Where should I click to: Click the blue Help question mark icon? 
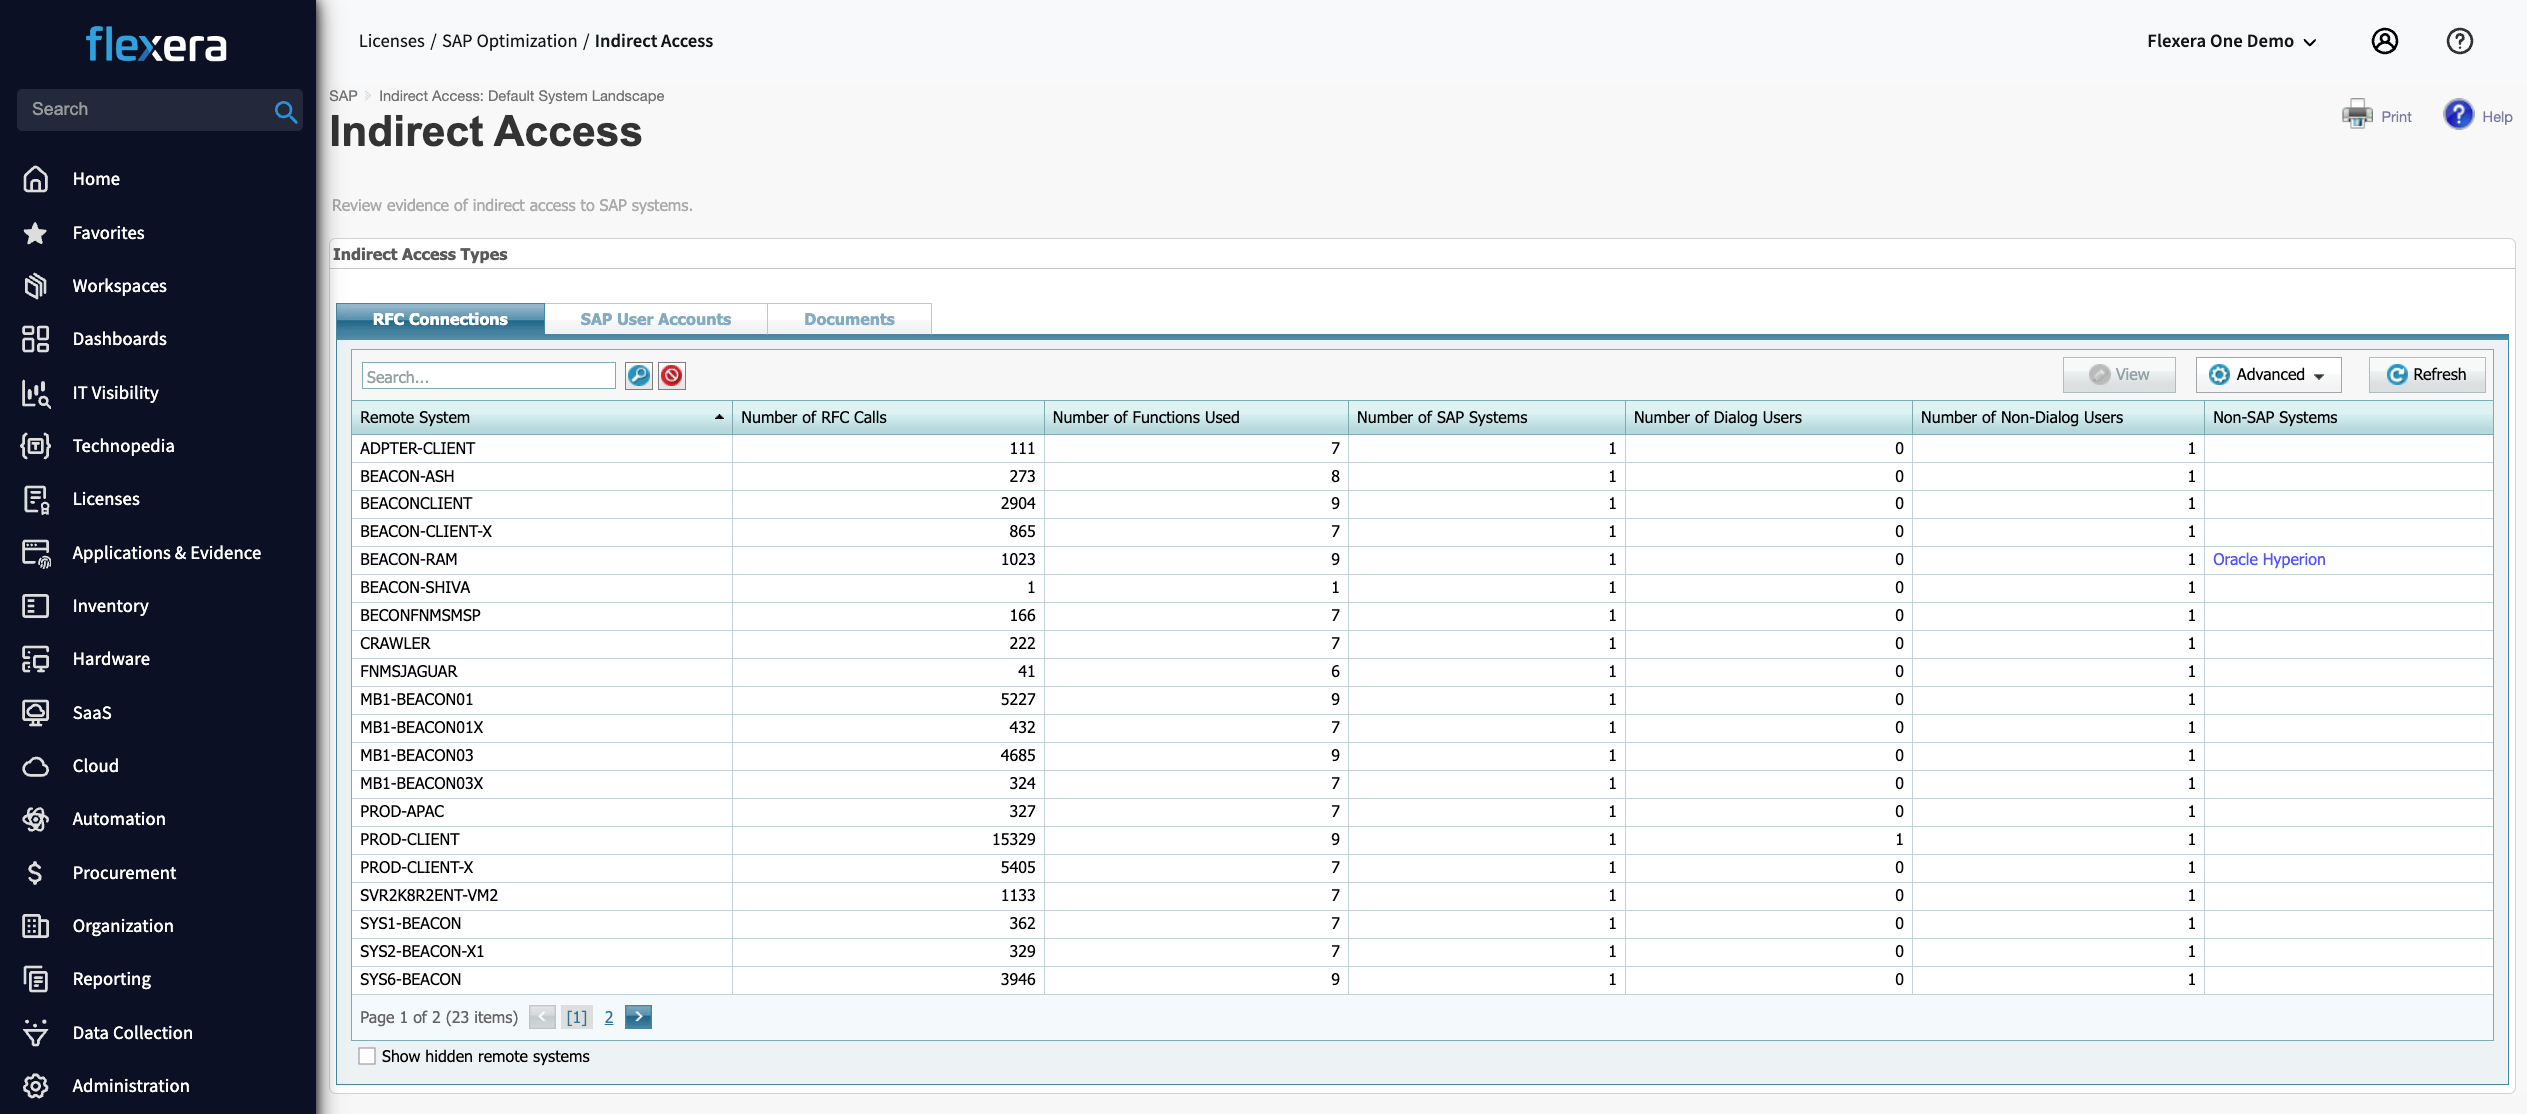2458,115
